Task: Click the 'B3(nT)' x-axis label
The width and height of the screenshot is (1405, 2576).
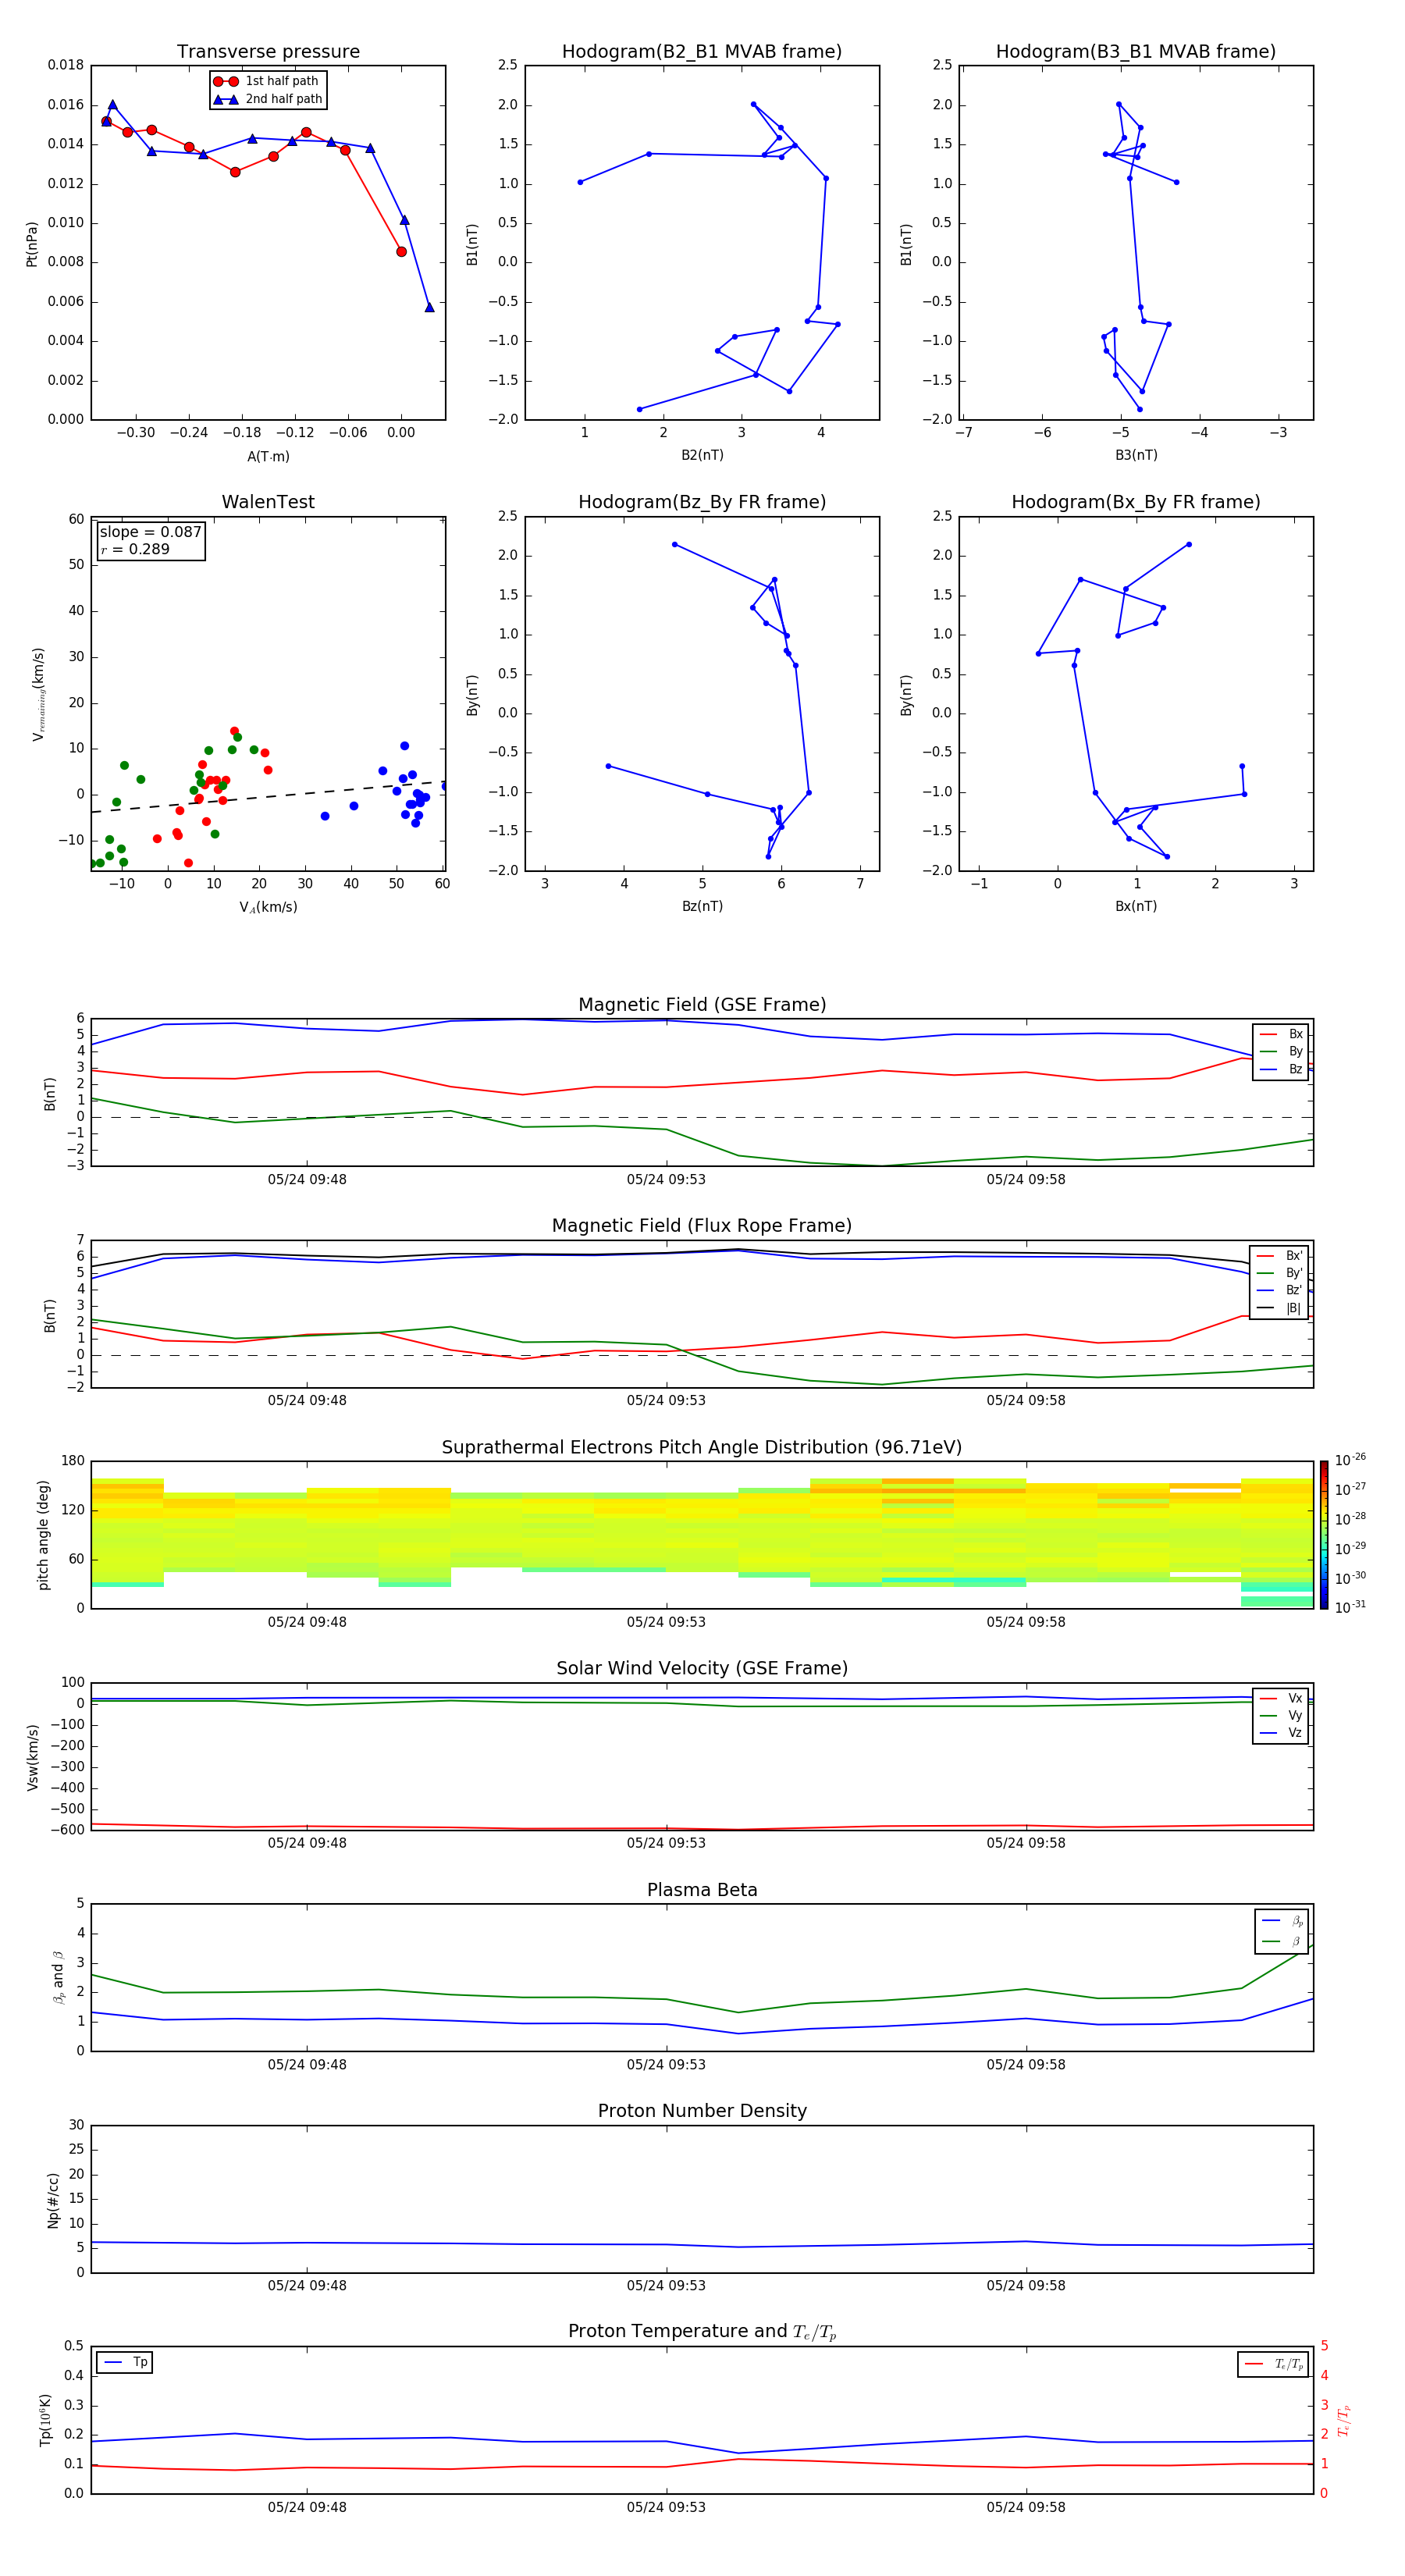Action: (1136, 455)
